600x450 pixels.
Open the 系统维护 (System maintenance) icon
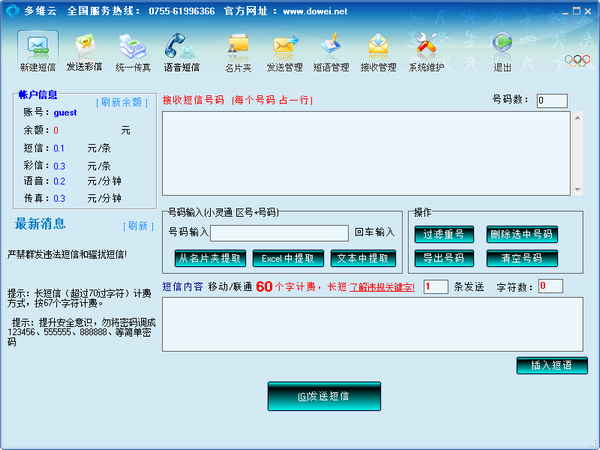pos(426,51)
